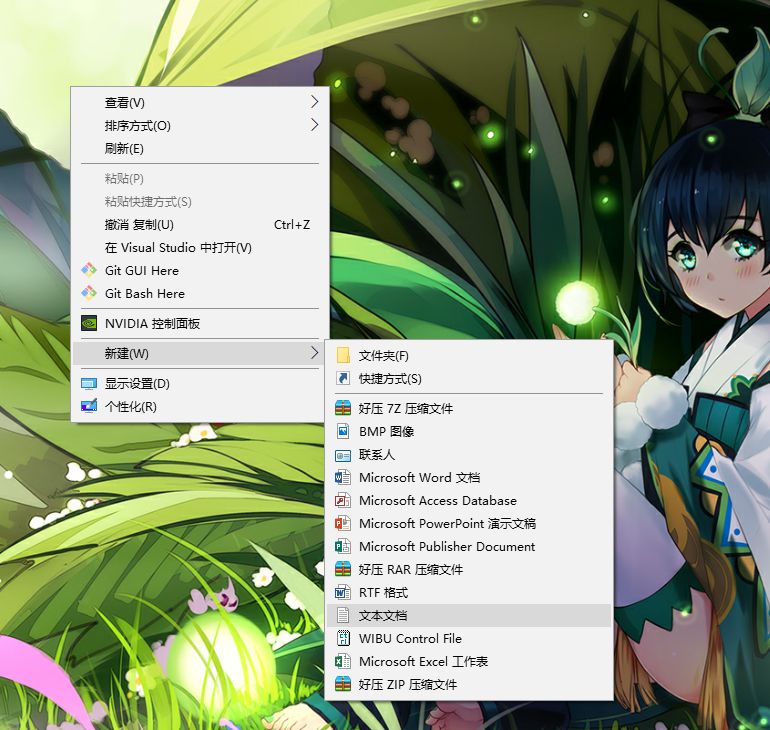The image size is (770, 730).
Task: Click the WIBU Control File icon
Action: pyautogui.click(x=343, y=638)
